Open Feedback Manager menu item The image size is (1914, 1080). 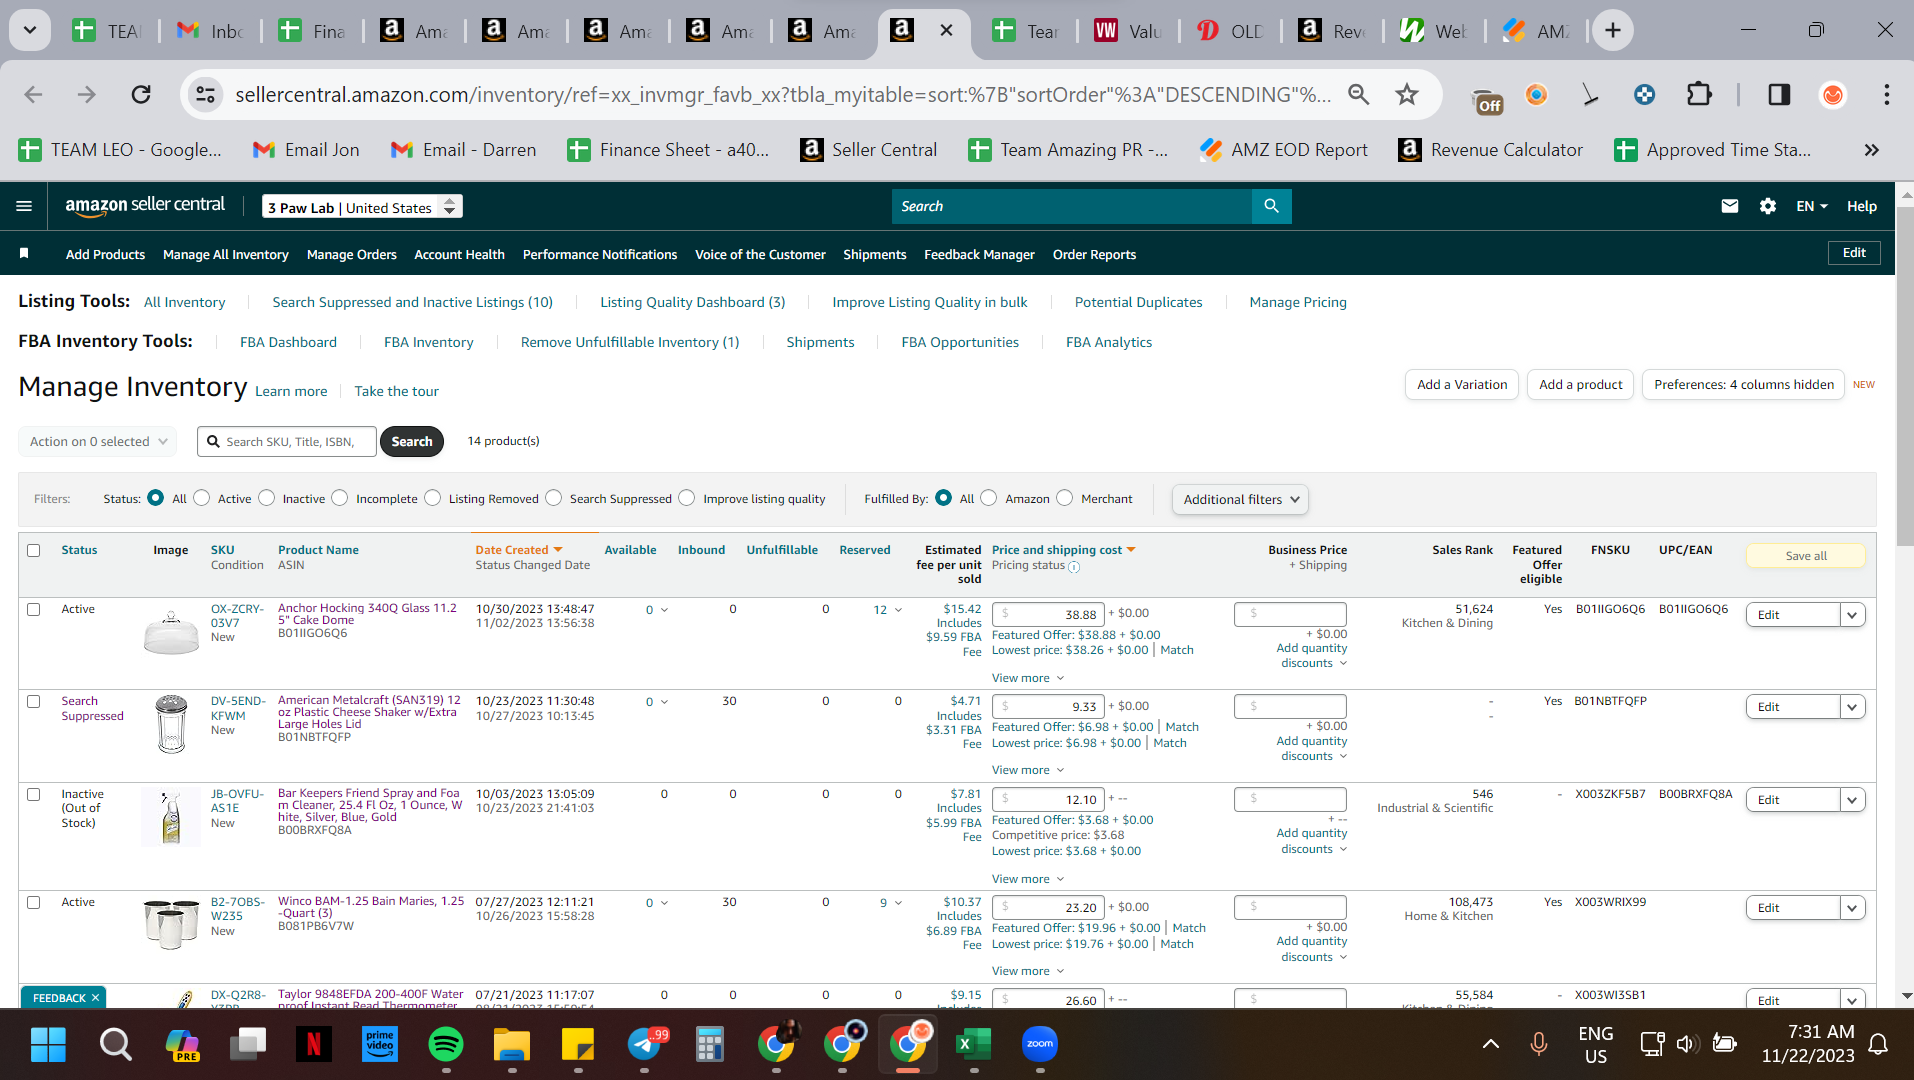(979, 255)
